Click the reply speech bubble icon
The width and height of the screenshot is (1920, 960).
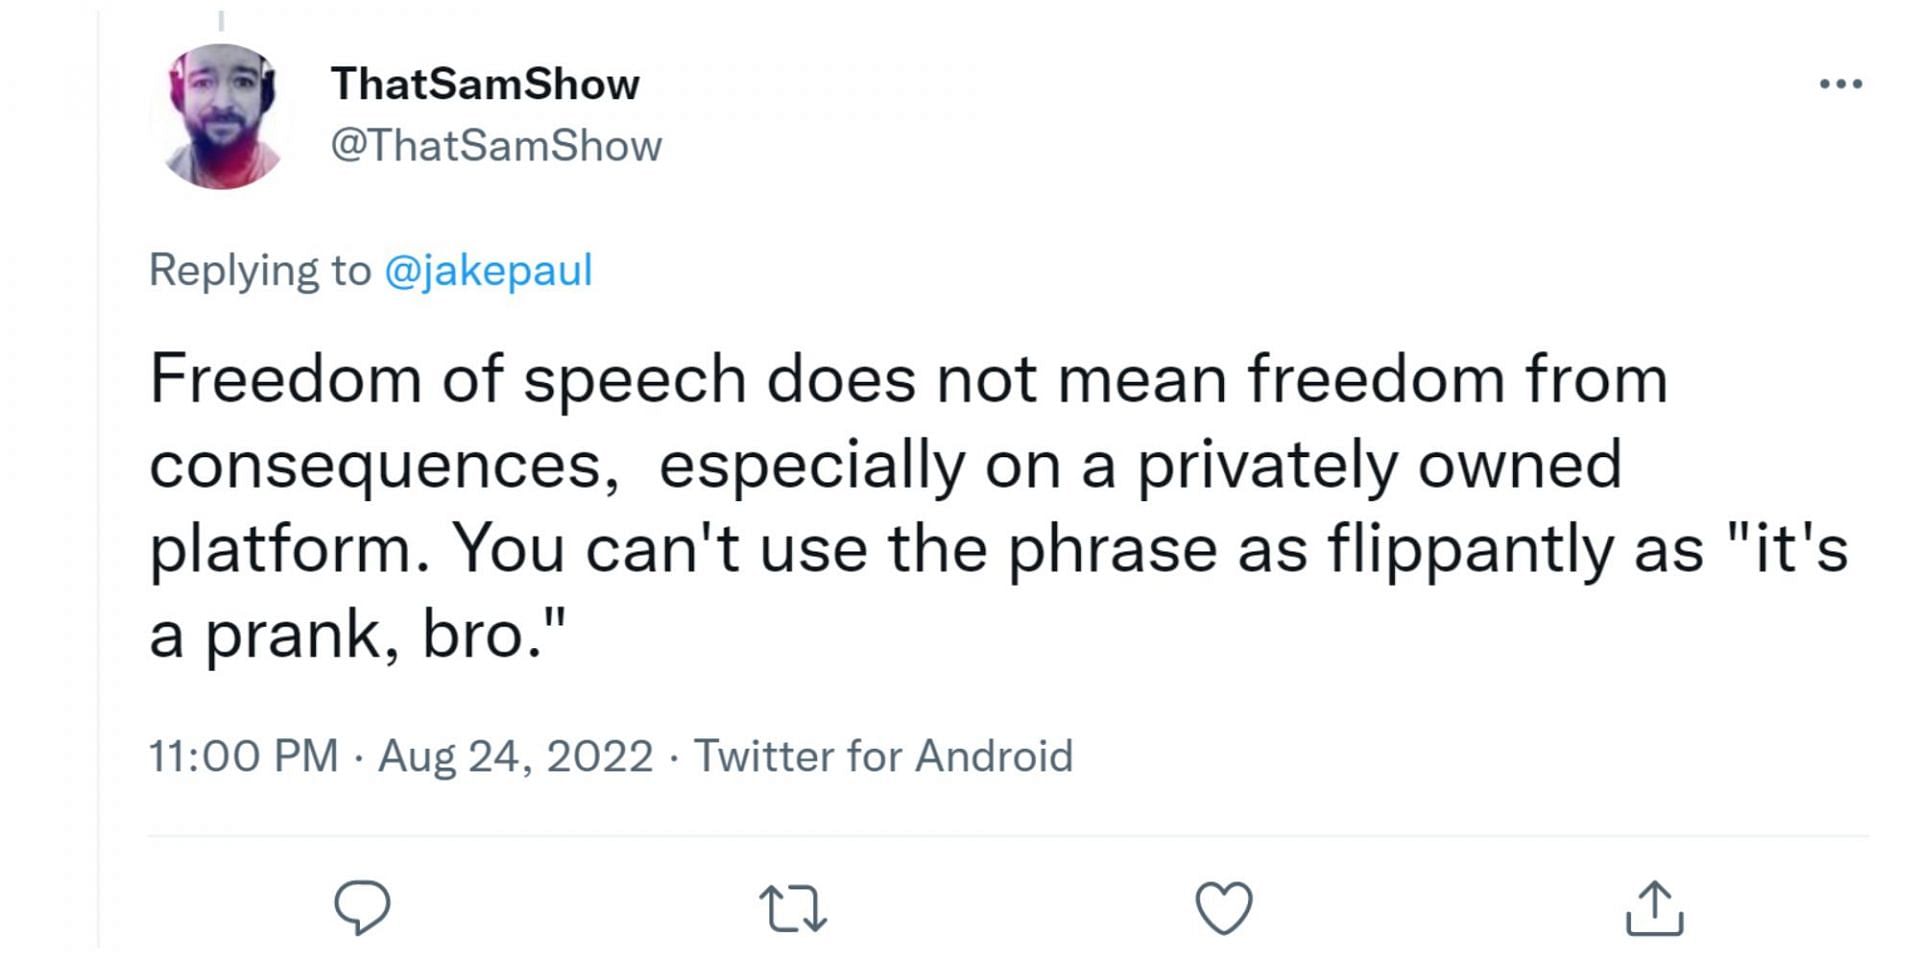[361, 907]
